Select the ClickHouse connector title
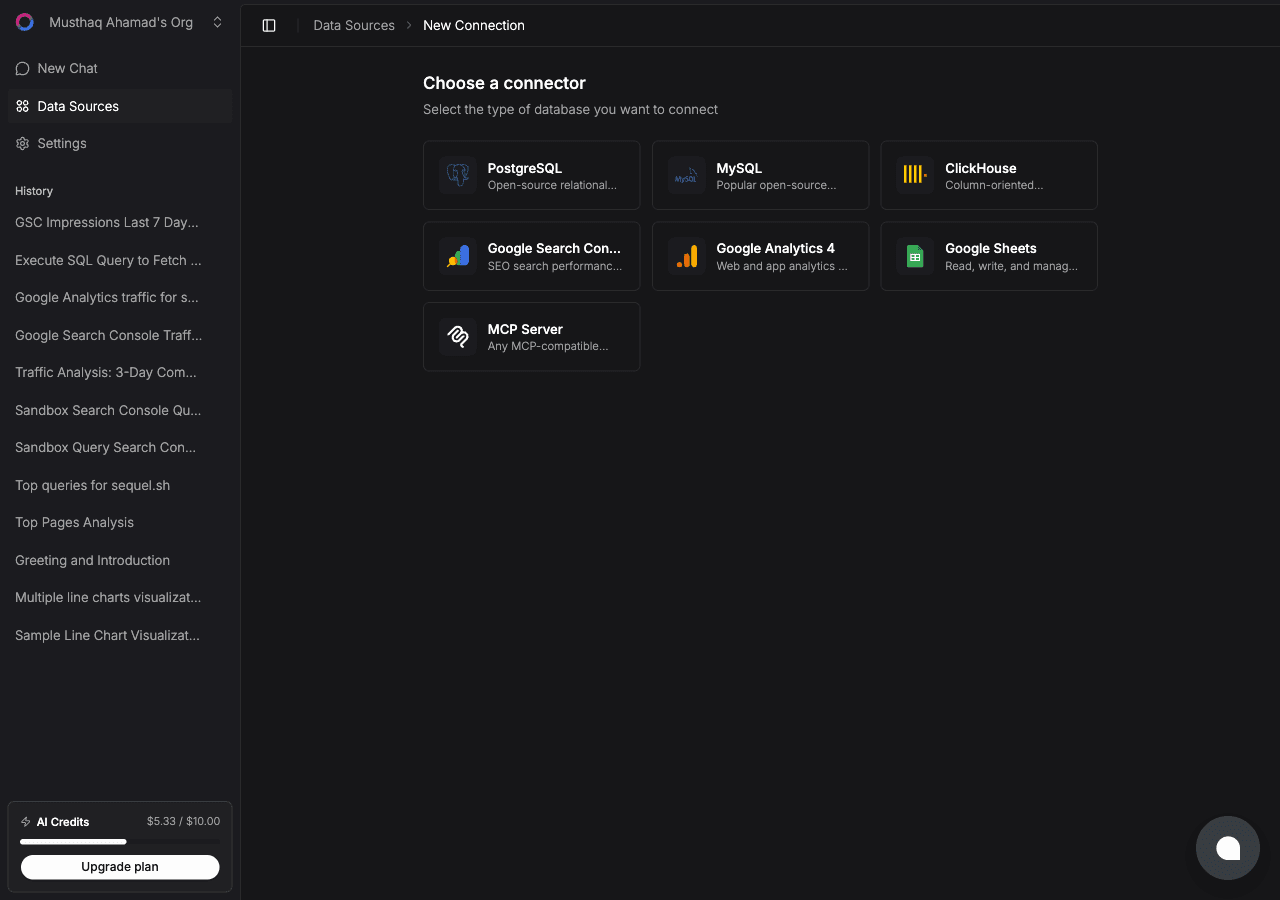 pos(981,168)
